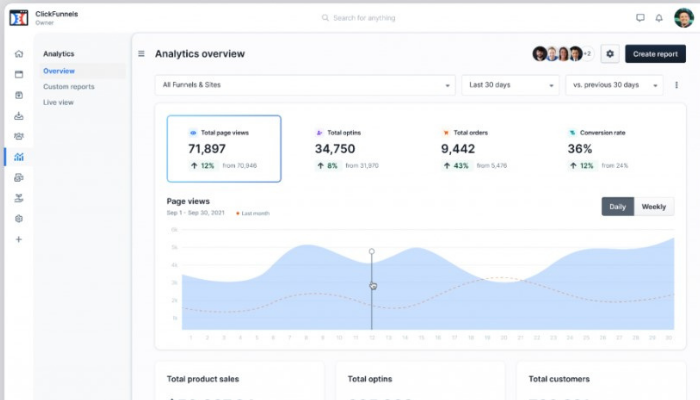Viewport: 700px width, 400px height.
Task: Click the first team member avatar
Action: [539, 54]
